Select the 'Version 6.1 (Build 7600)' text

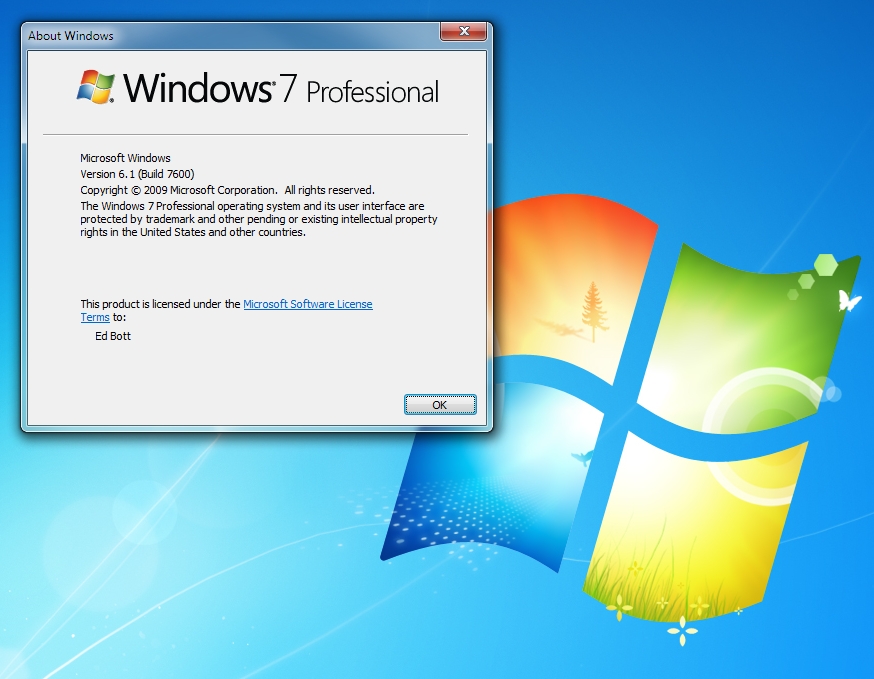click(137, 174)
